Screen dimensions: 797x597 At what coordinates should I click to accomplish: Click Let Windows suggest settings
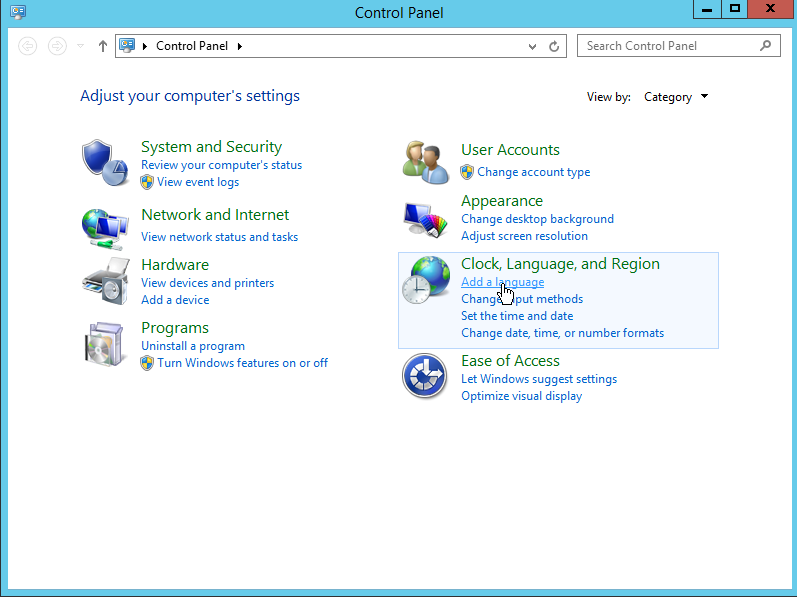[539, 379]
